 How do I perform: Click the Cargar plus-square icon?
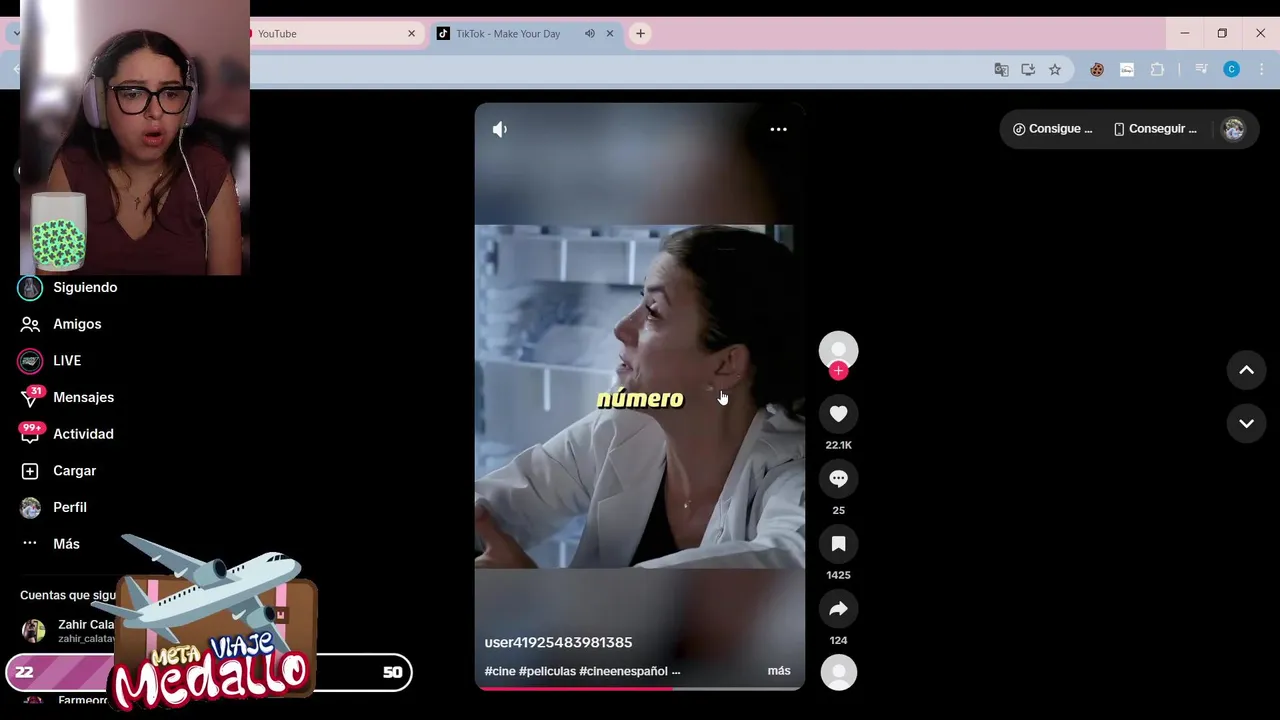30,470
